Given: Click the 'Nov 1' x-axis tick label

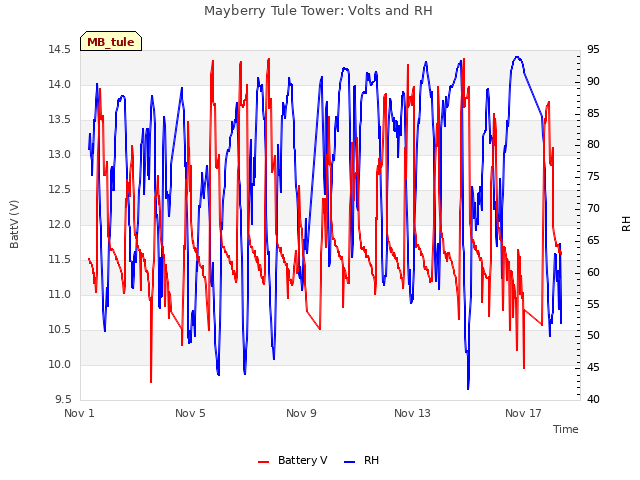Looking at the screenshot, I should point(79,413).
